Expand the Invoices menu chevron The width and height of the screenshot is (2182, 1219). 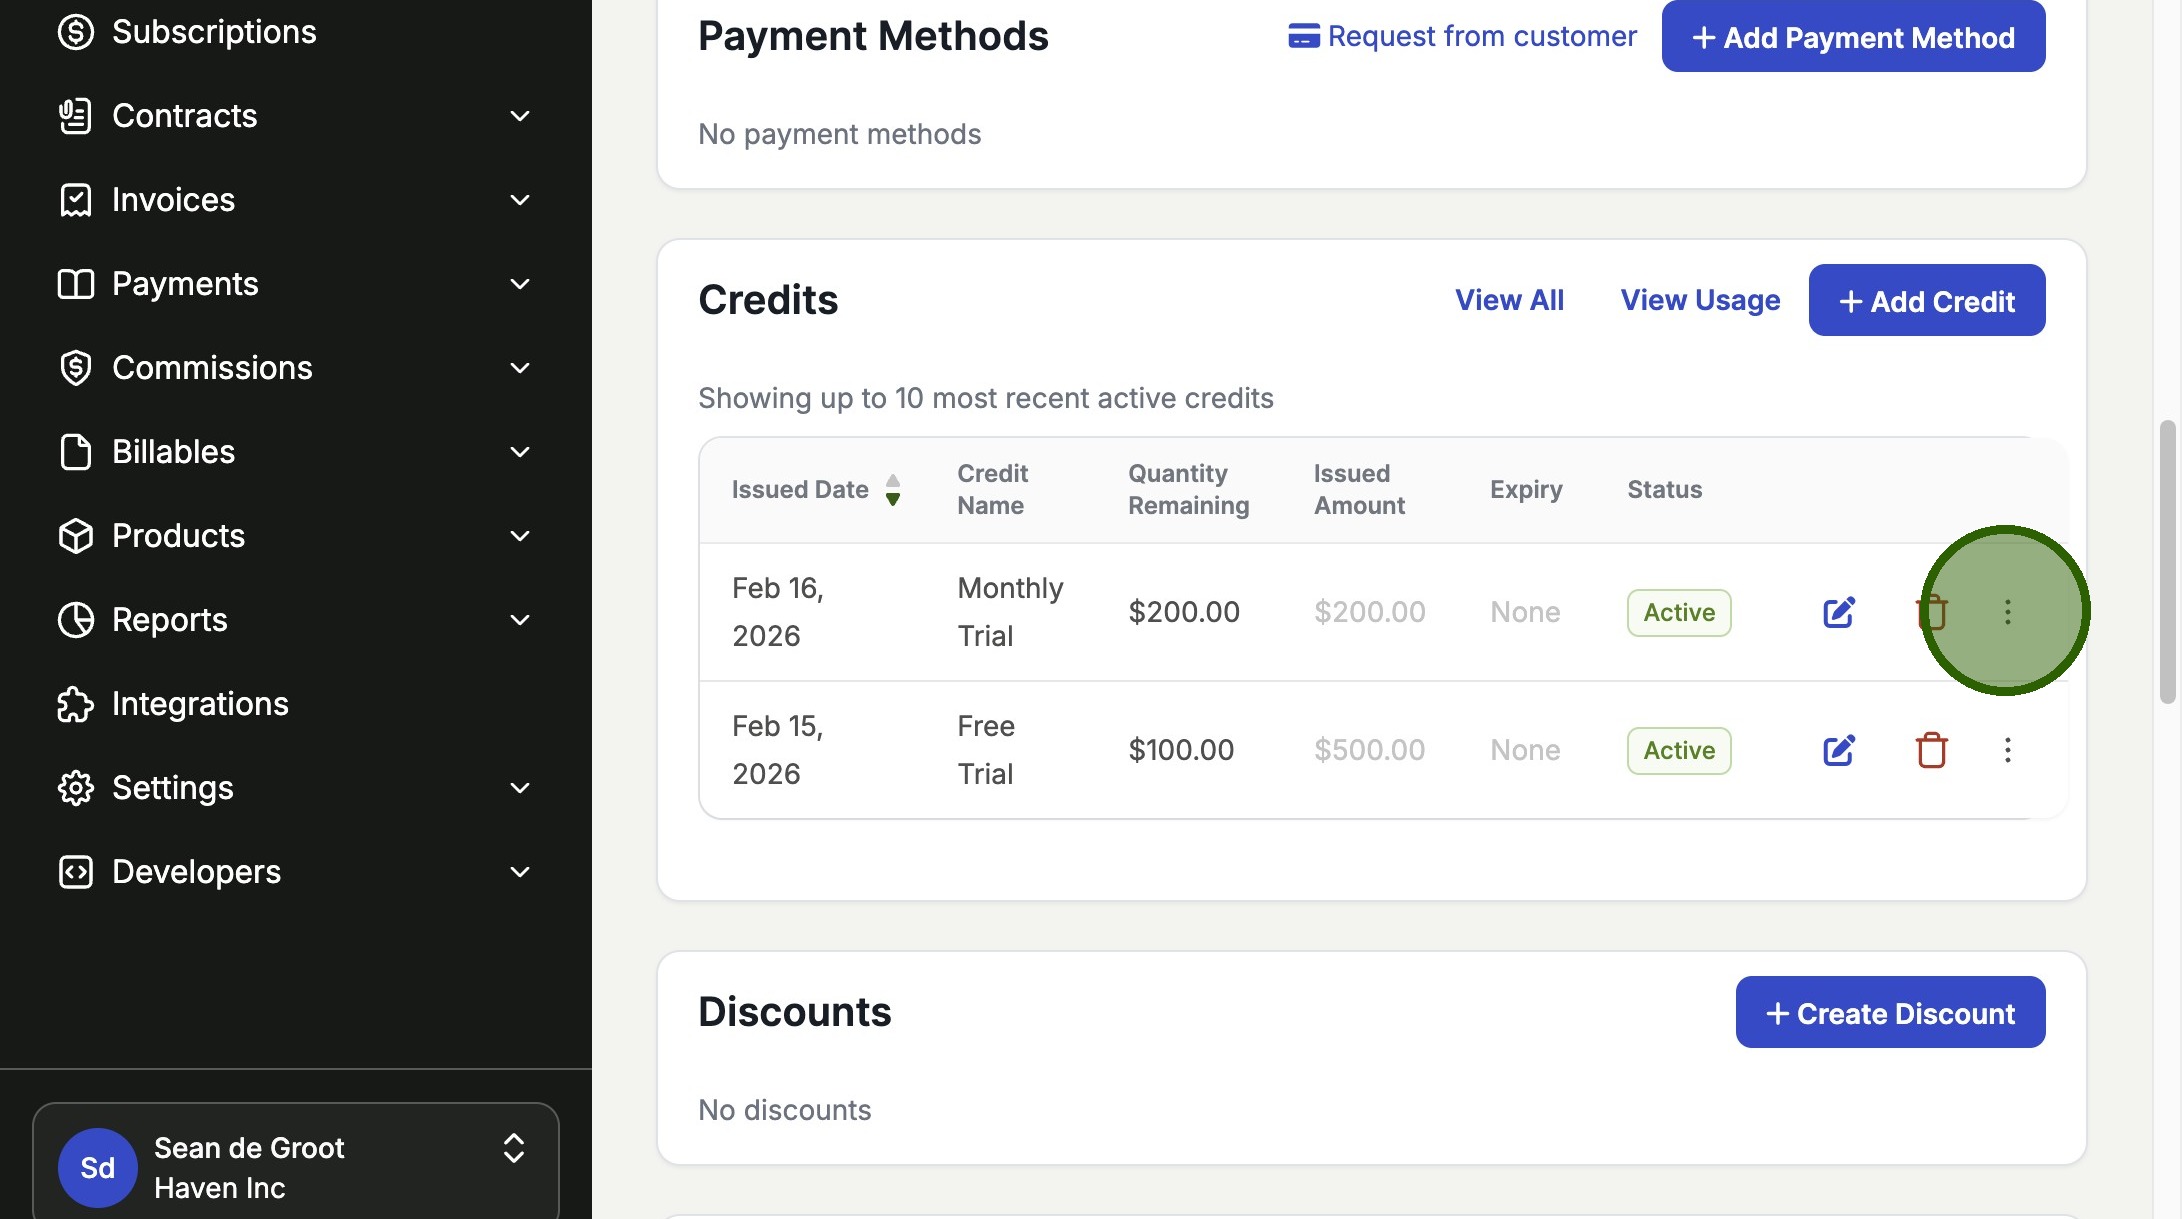pos(519,200)
